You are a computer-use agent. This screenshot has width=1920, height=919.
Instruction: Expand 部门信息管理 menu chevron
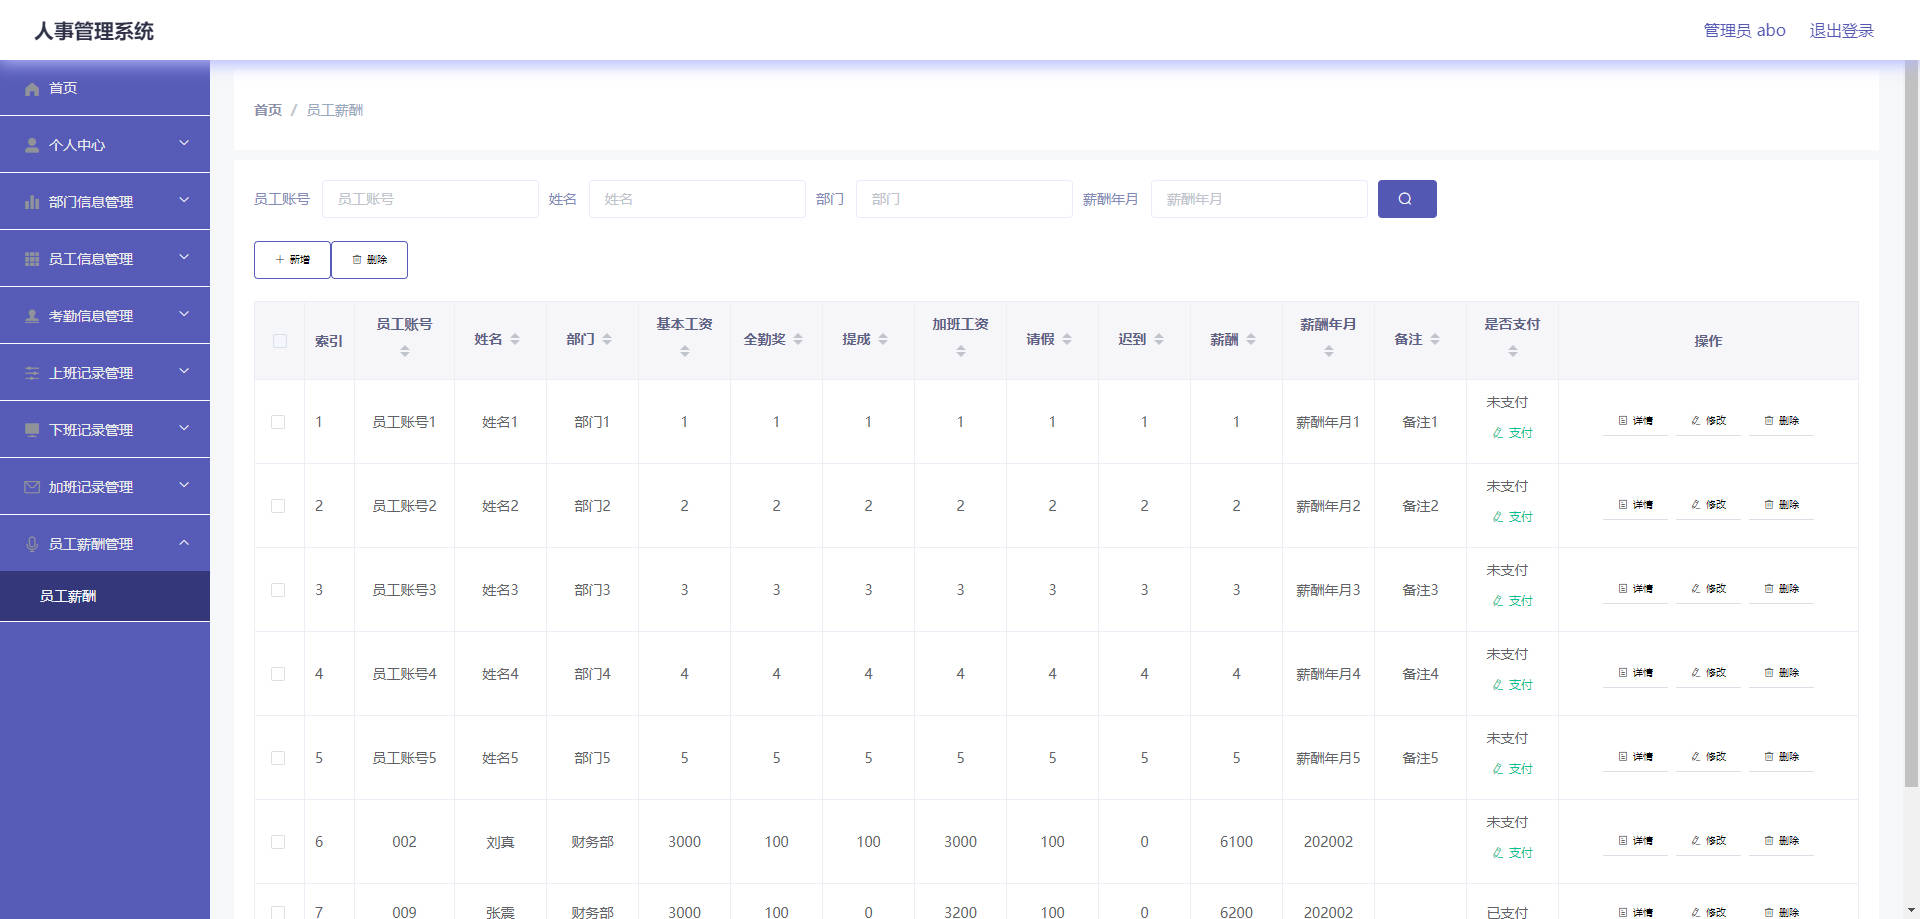[184, 200]
